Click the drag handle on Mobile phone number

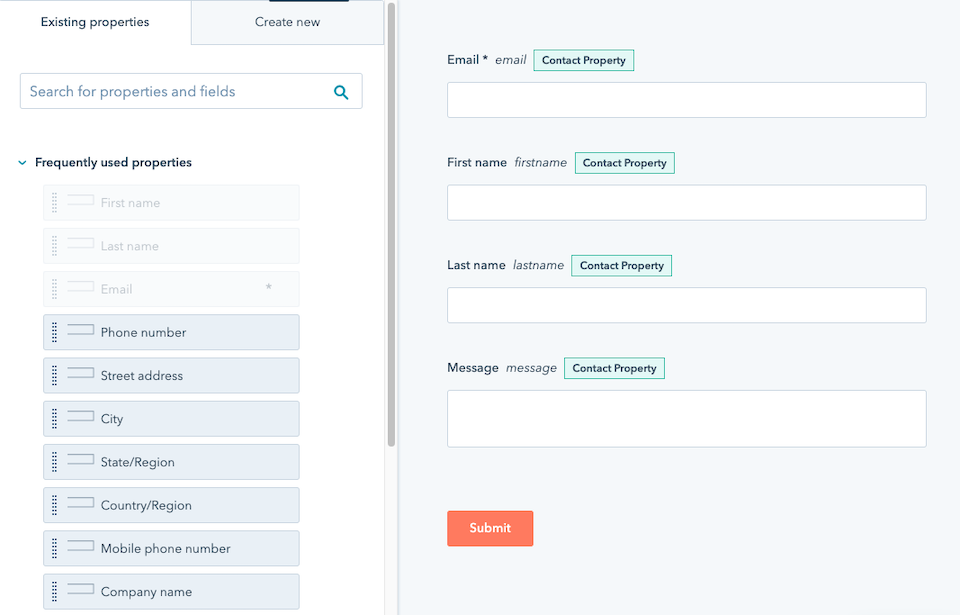[53, 548]
